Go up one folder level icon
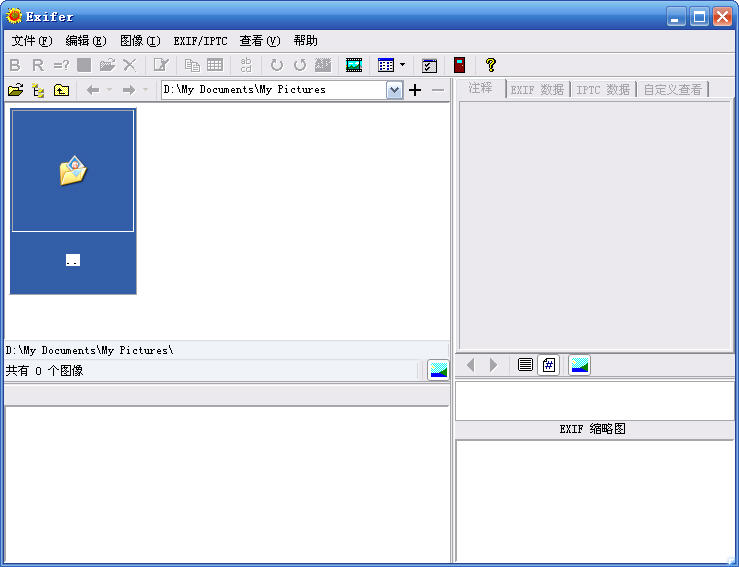 [x=61, y=90]
